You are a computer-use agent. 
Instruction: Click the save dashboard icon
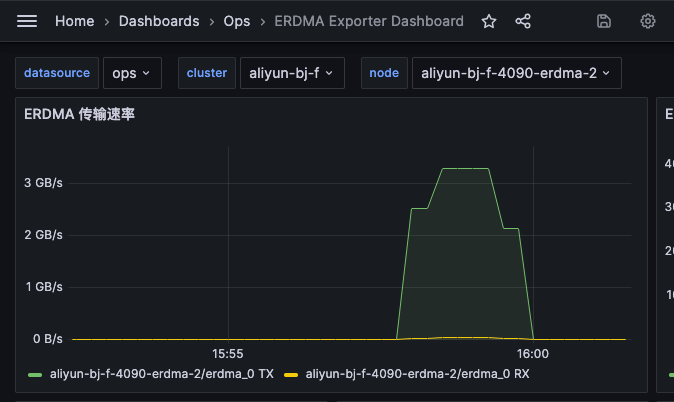[603, 21]
